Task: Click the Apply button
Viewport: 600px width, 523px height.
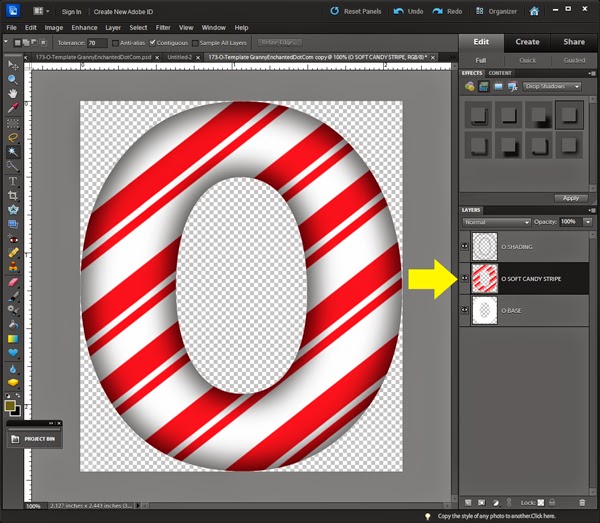Action: (571, 198)
